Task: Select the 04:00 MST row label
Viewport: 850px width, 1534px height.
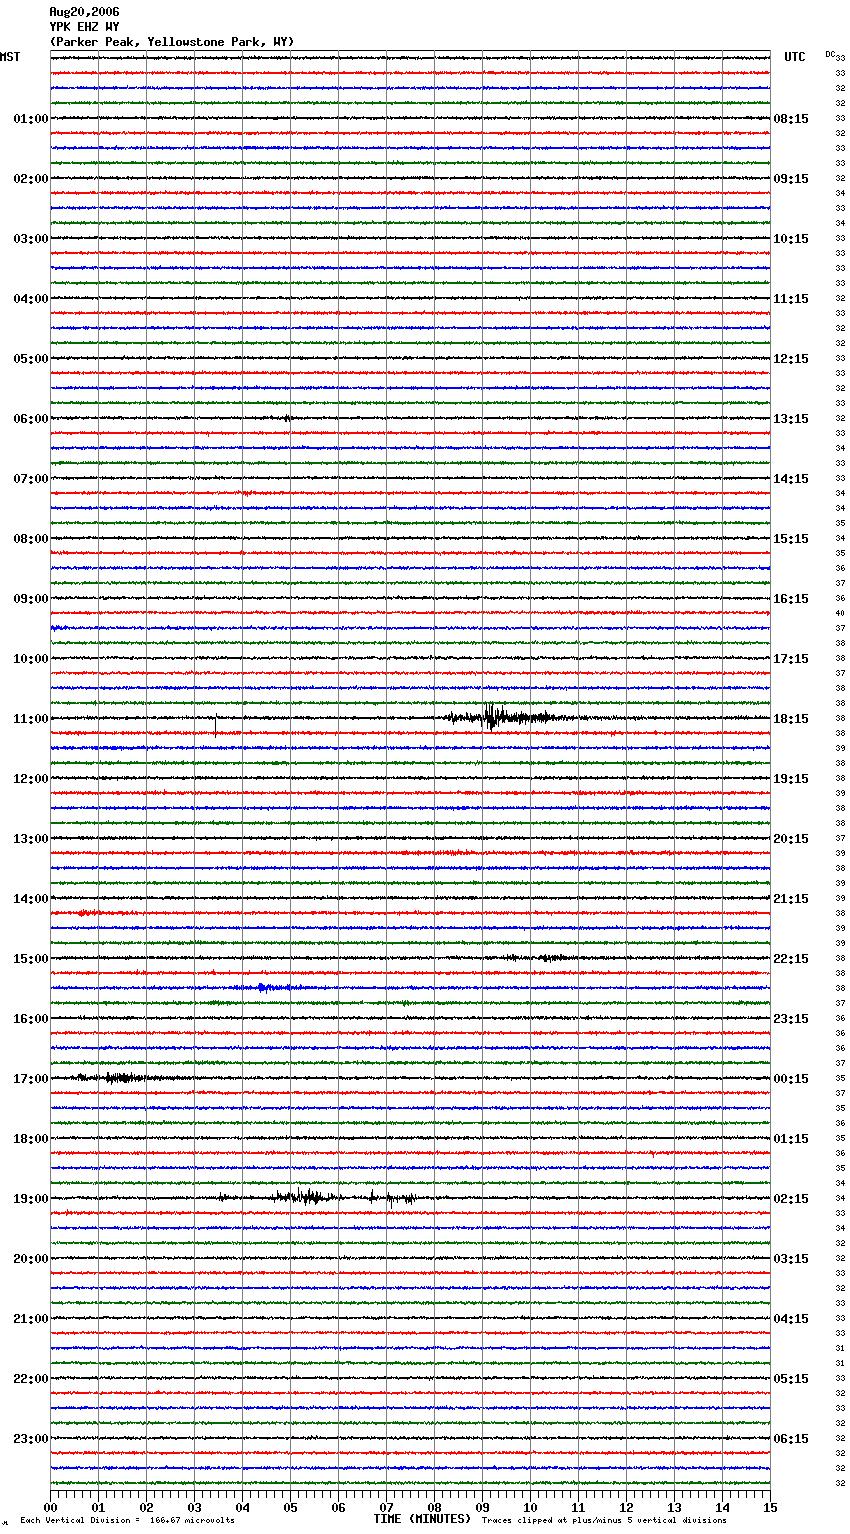Action: point(31,299)
